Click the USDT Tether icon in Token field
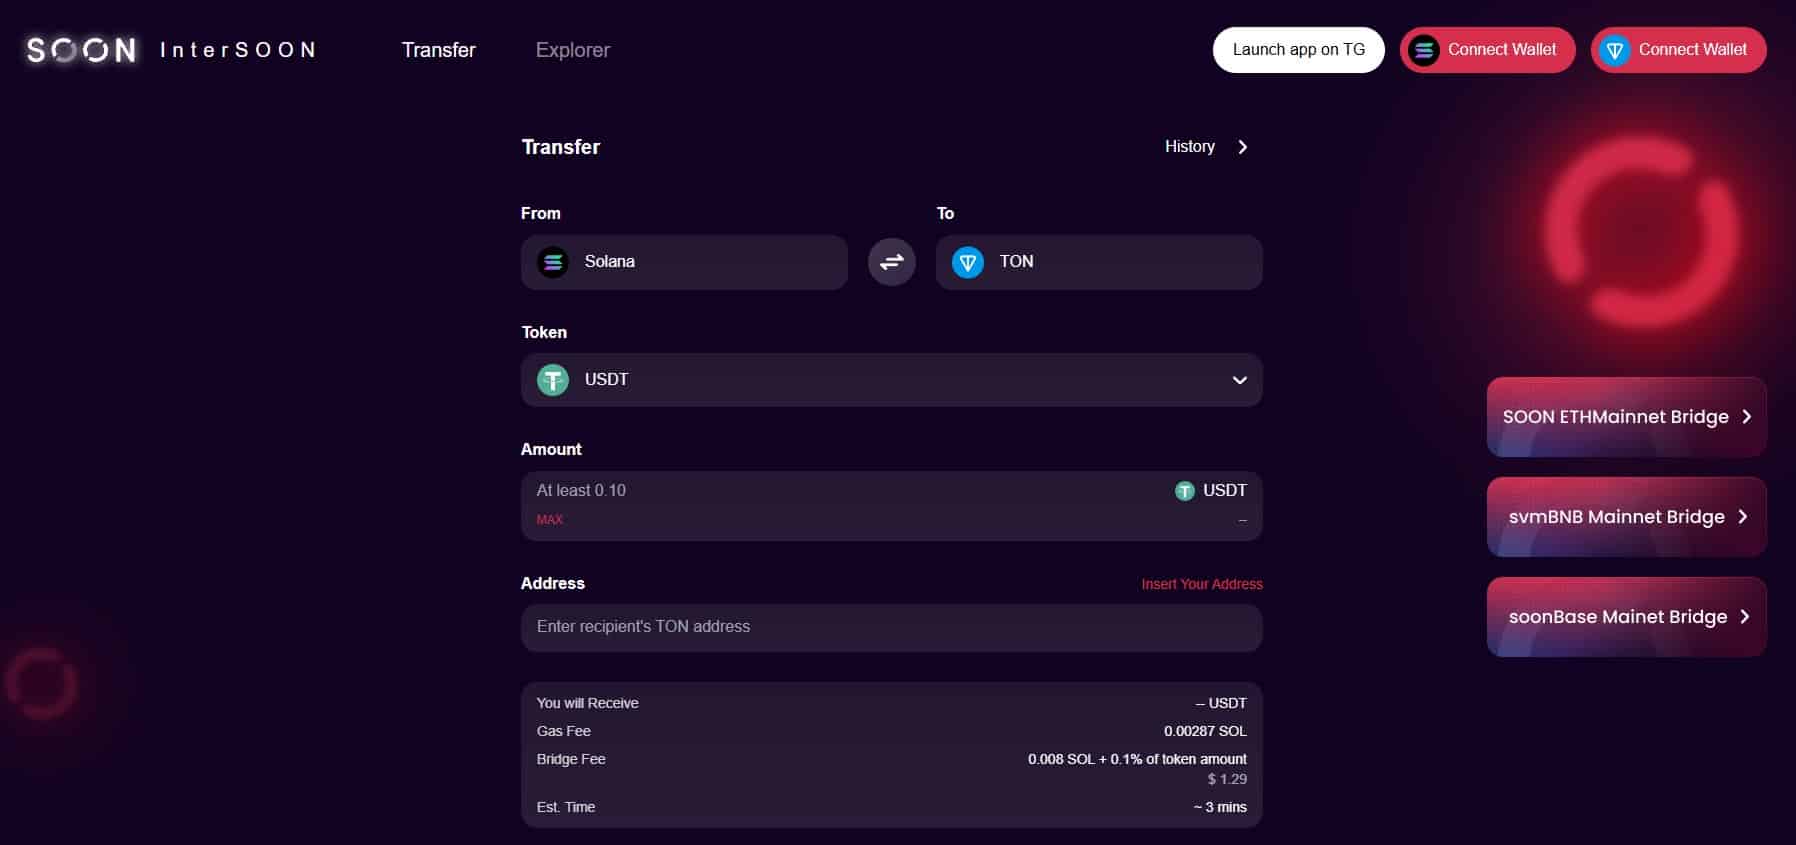Screen dimensions: 1796x845 point(553,380)
